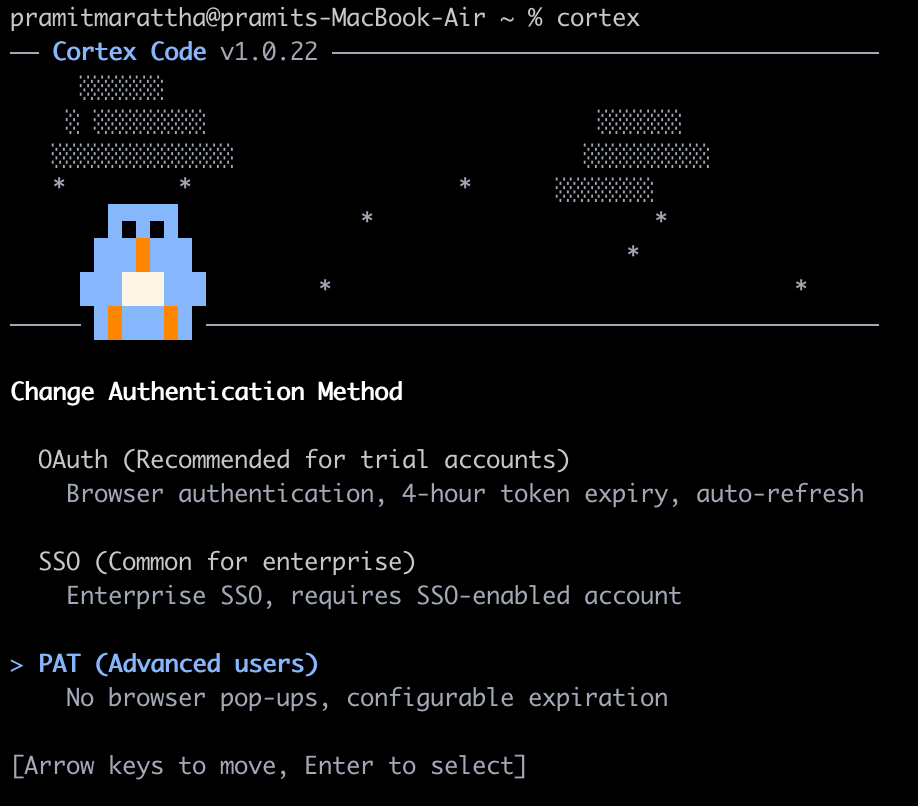
Task: Click the Change Authentication Method heading
Action: point(205,391)
